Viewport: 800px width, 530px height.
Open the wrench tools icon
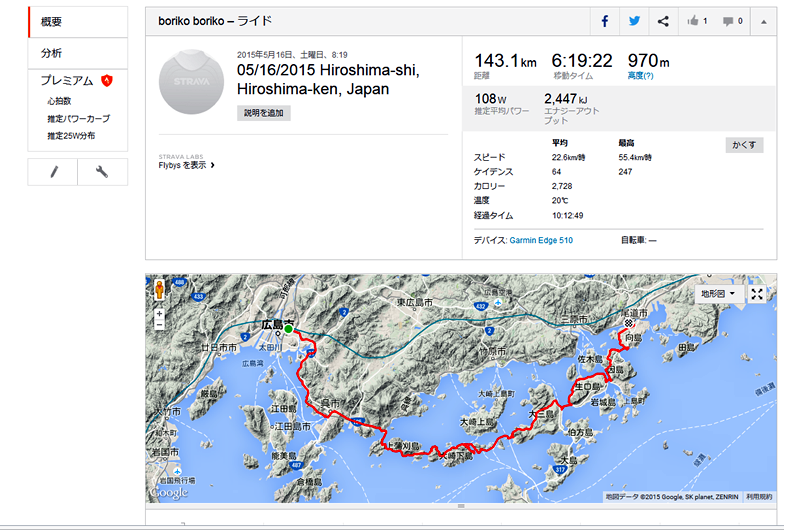tap(102, 172)
